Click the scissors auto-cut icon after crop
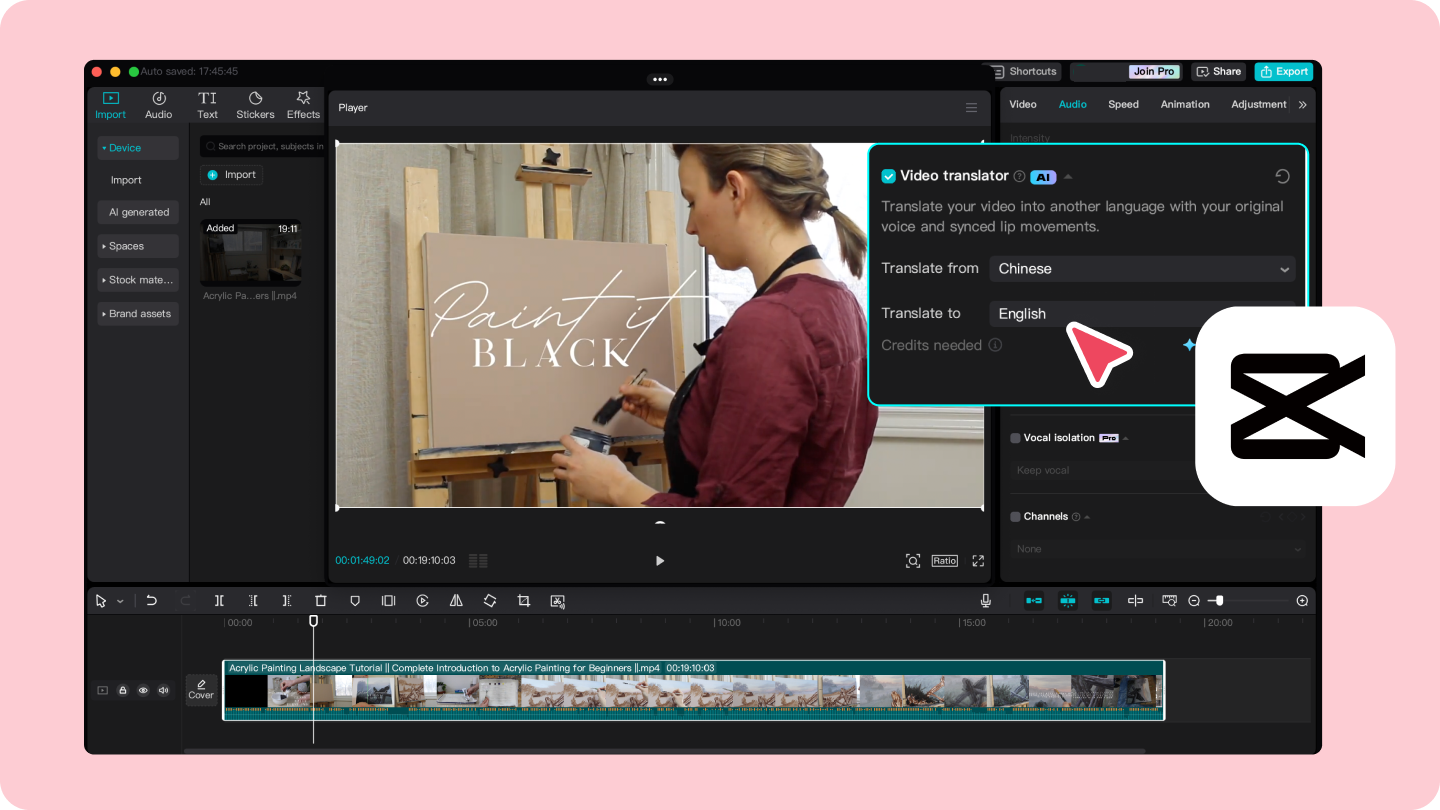The height and width of the screenshot is (810, 1440). click(558, 601)
